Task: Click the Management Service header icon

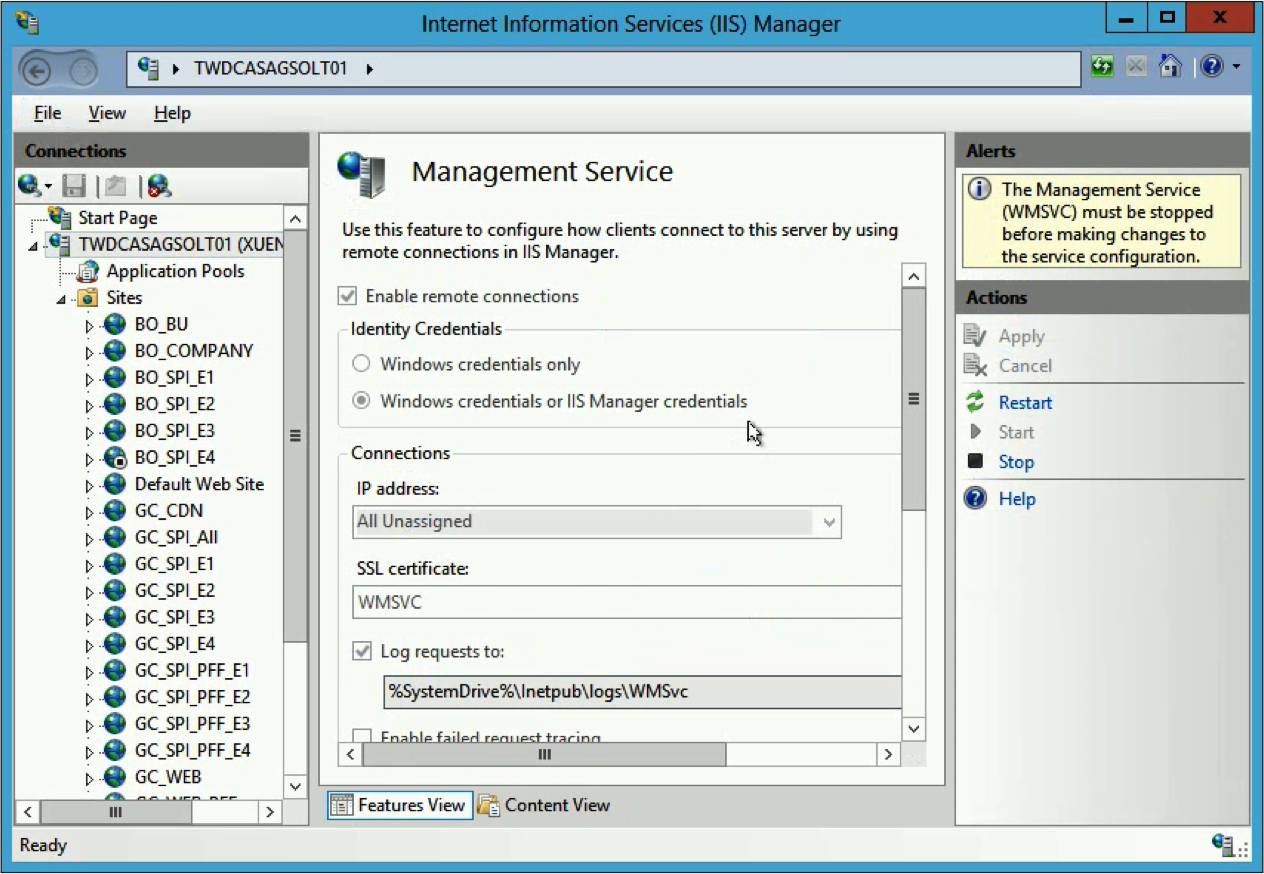Action: click(361, 174)
